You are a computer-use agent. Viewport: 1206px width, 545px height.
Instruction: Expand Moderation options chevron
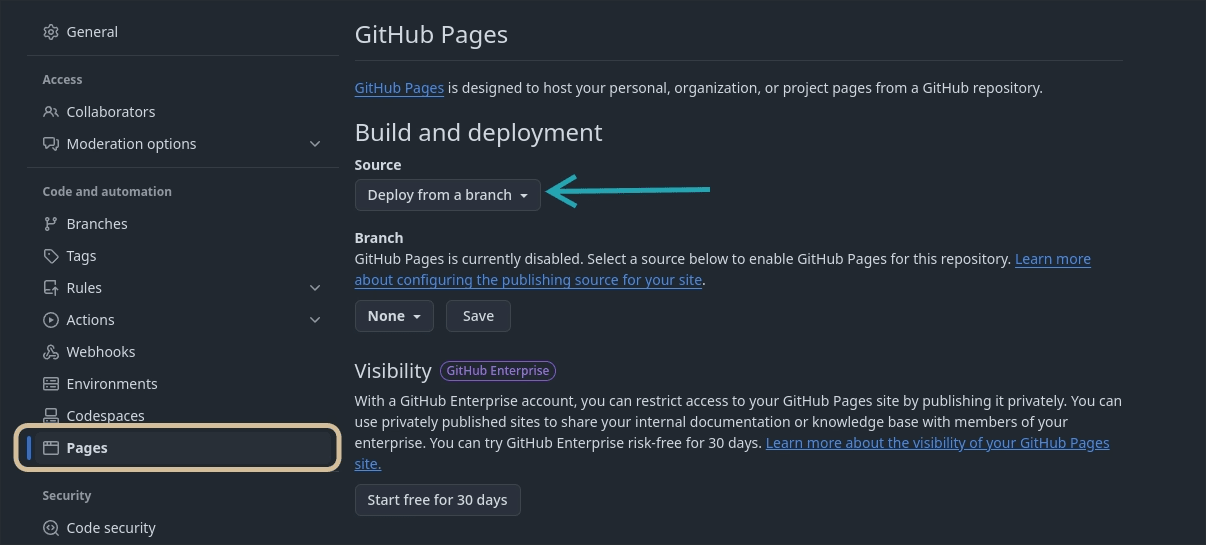coord(315,144)
